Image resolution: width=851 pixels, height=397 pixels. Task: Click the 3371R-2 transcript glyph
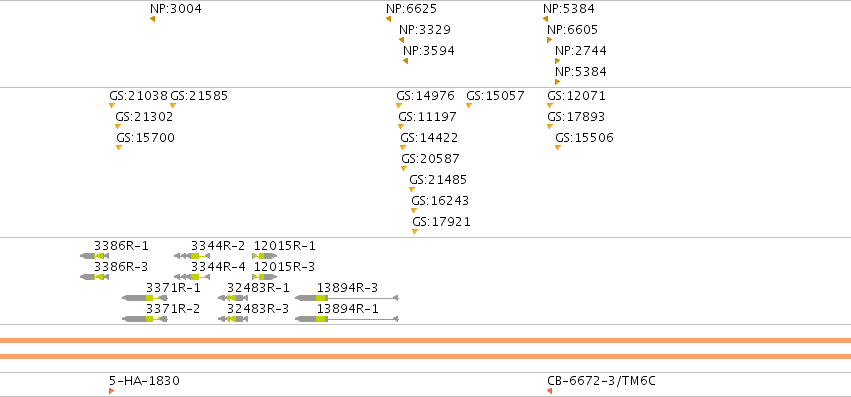145,319
